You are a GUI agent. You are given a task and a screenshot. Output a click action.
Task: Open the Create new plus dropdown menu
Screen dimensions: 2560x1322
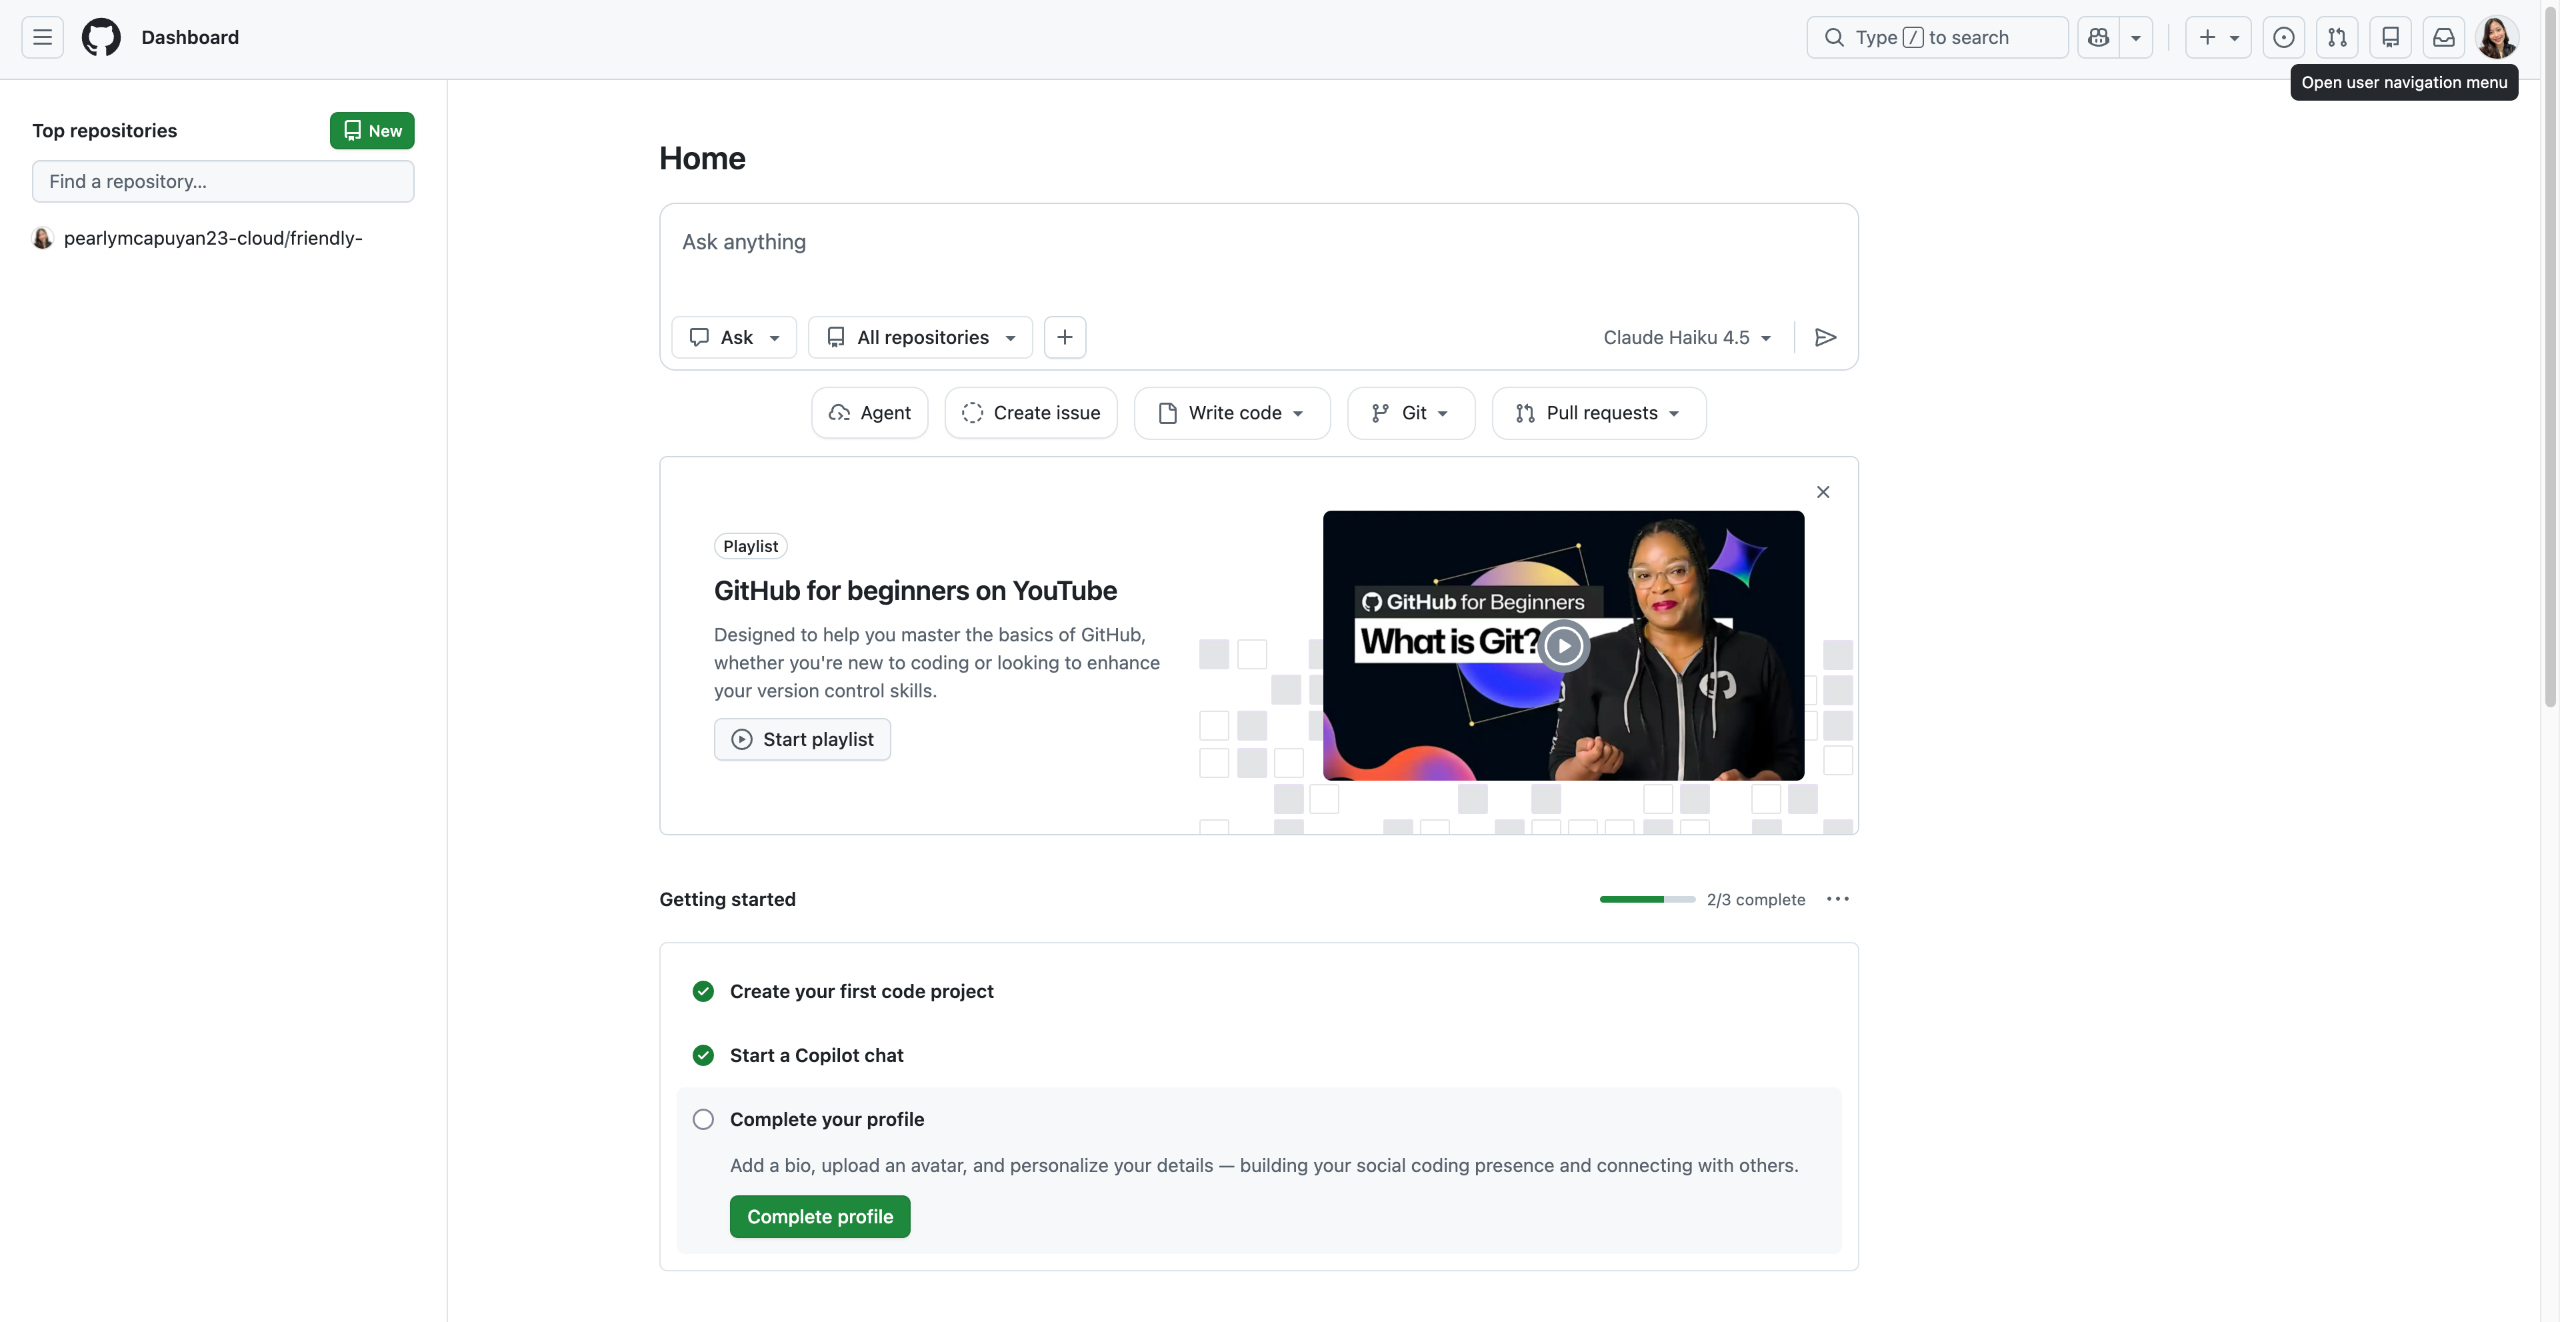pos(2217,37)
